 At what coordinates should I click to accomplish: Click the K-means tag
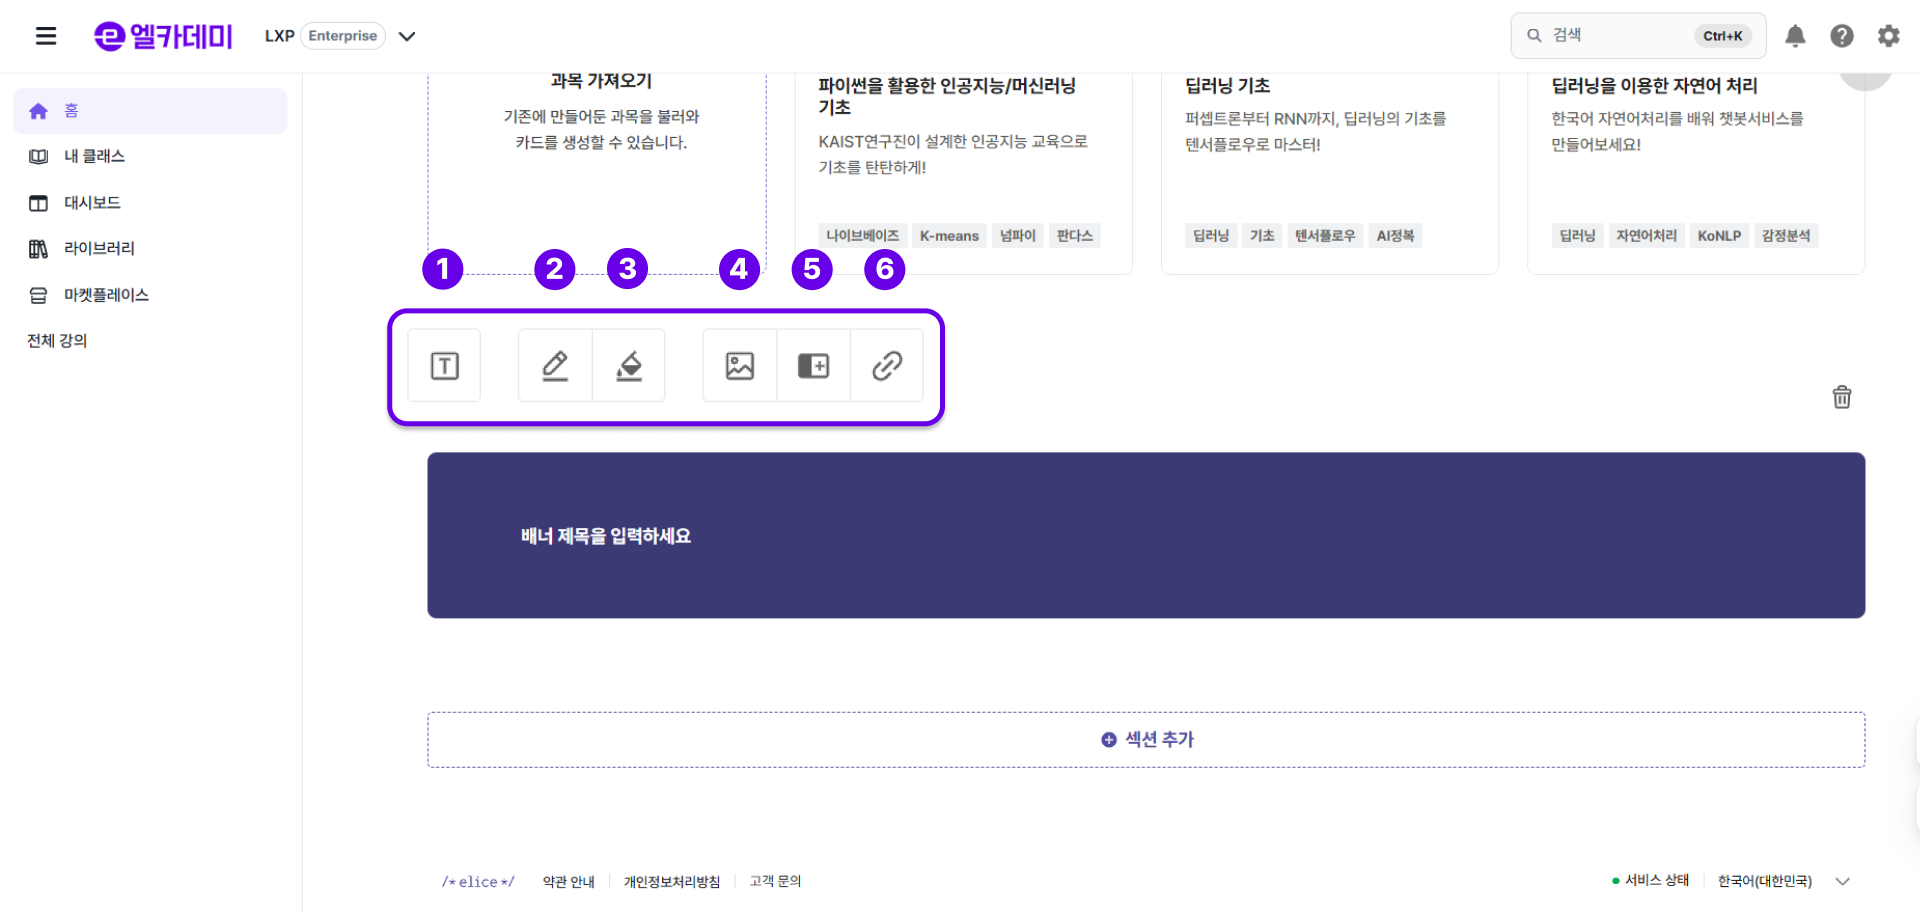click(x=949, y=236)
